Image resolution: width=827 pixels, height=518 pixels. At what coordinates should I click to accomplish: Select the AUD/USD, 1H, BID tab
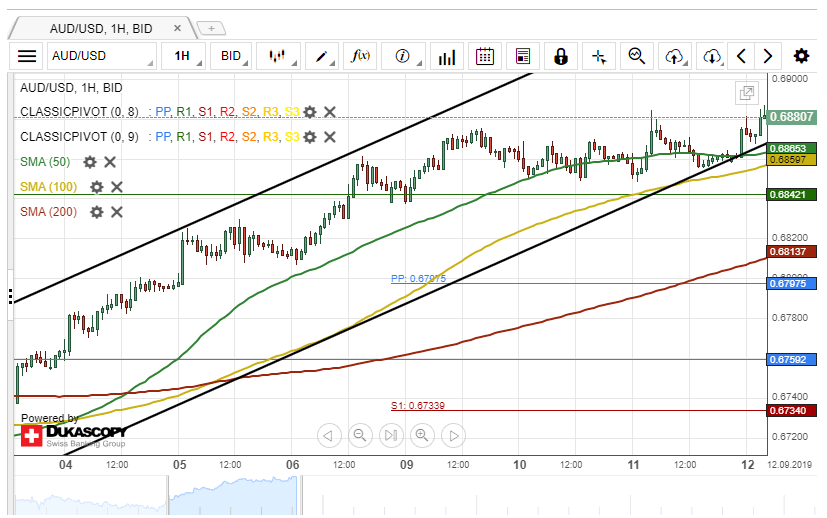101,28
